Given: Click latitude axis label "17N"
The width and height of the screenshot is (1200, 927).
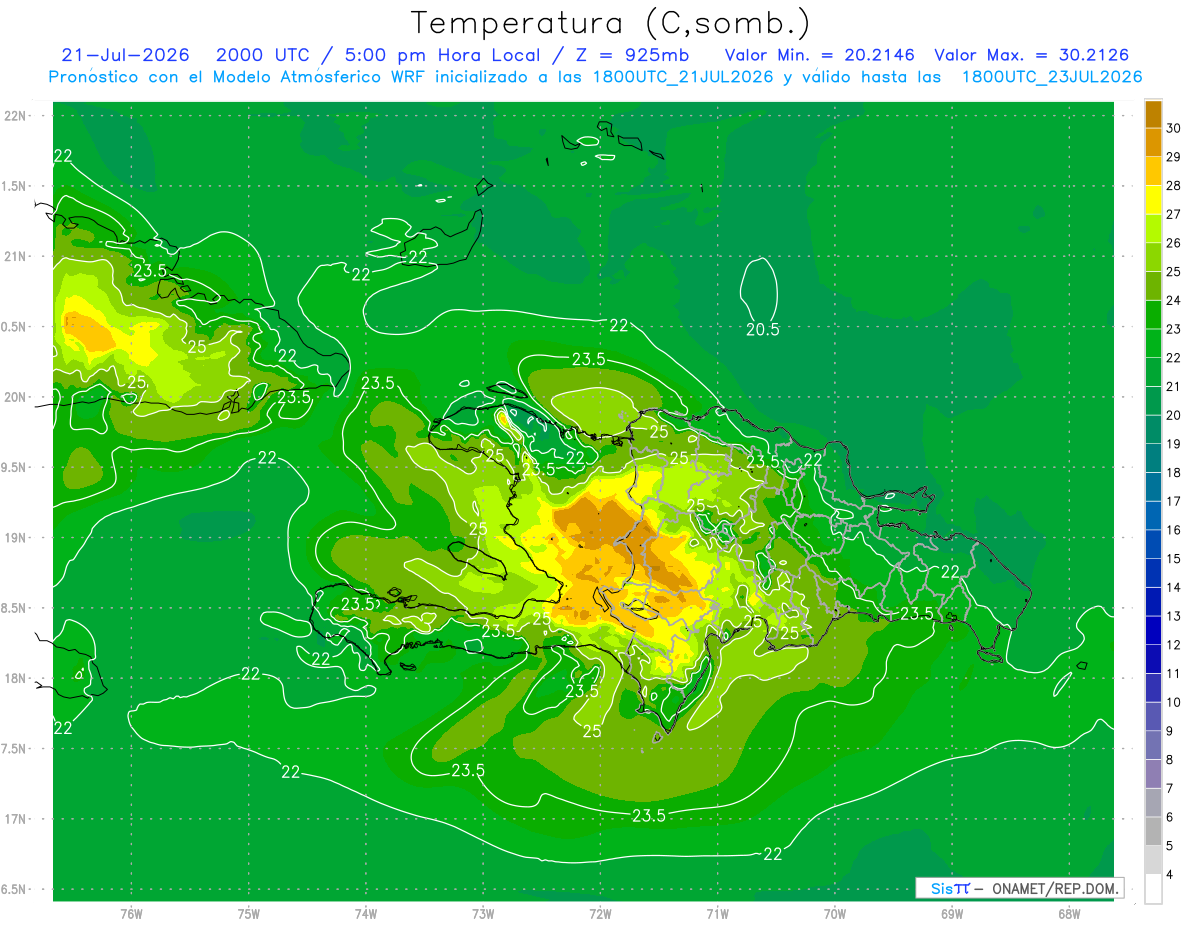Looking at the screenshot, I should (x=15, y=820).
